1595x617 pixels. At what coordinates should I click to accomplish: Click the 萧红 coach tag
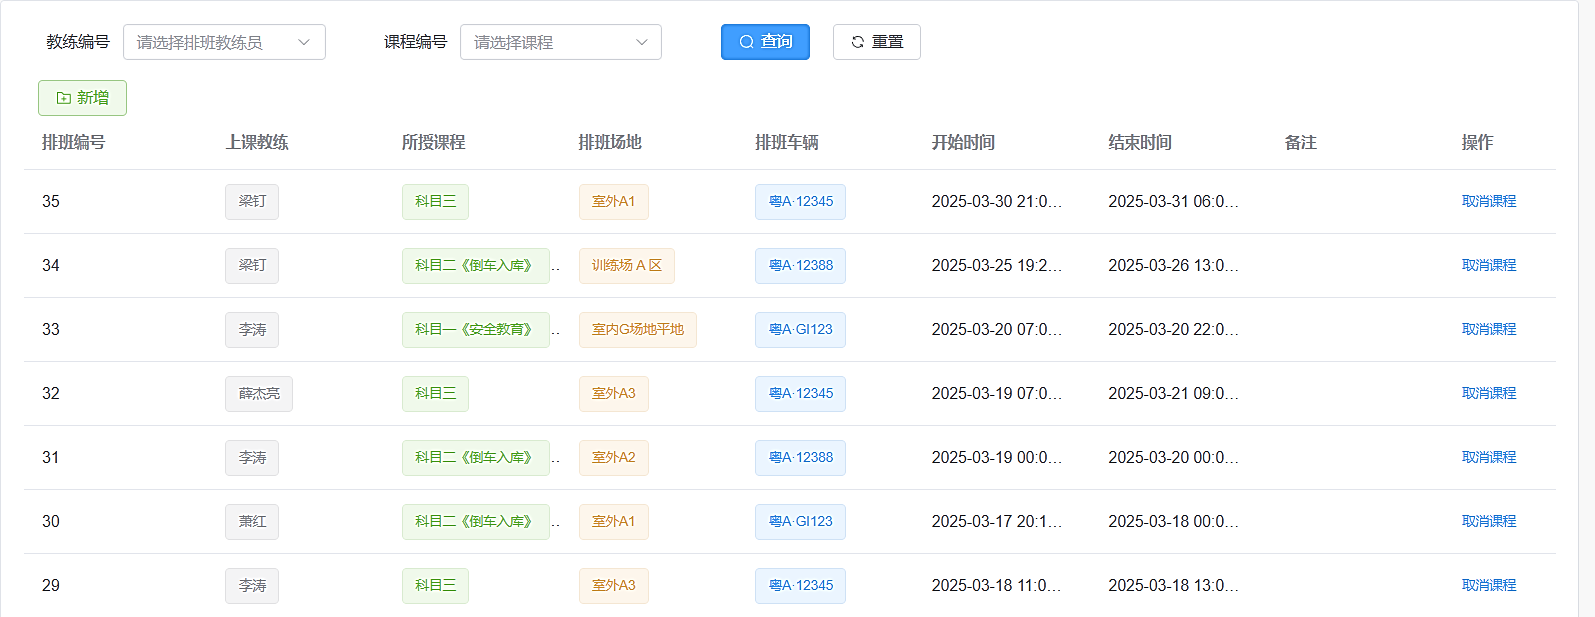[252, 522]
